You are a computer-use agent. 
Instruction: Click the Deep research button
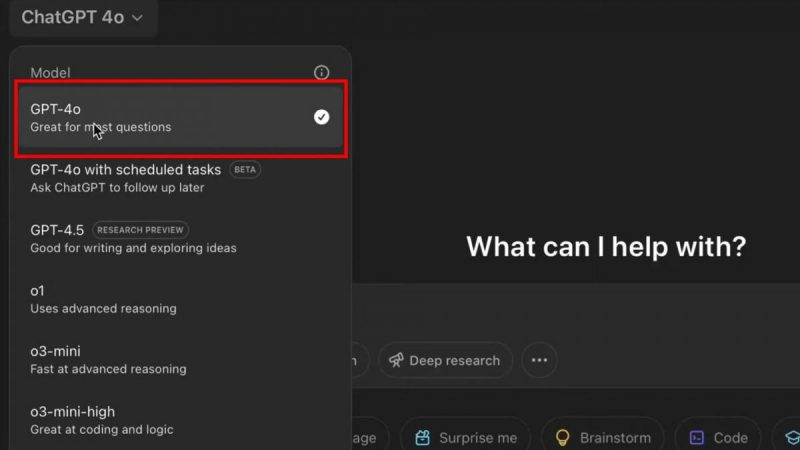445,360
